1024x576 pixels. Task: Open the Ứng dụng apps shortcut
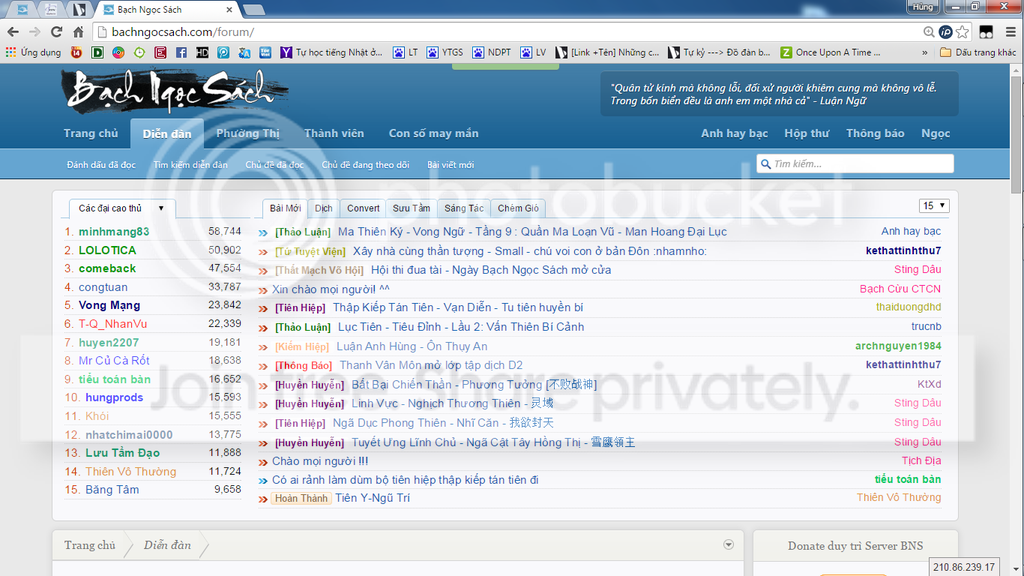33,52
